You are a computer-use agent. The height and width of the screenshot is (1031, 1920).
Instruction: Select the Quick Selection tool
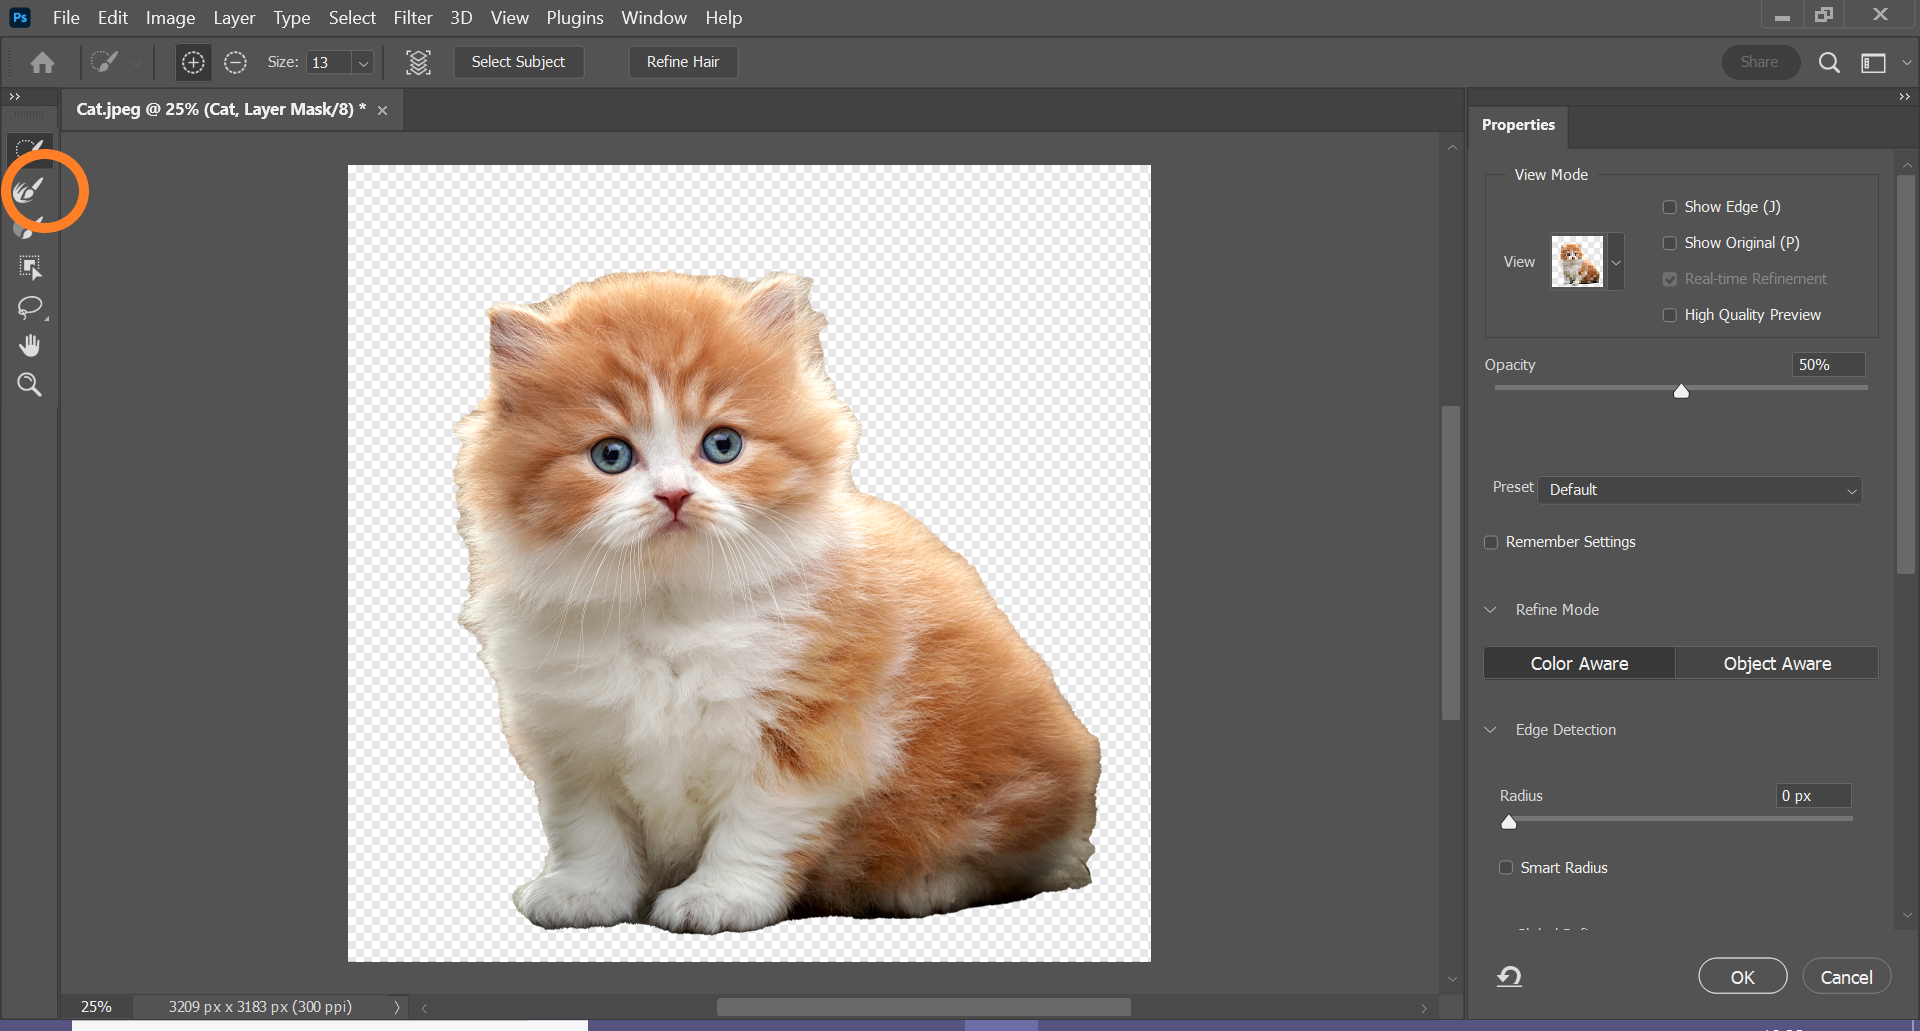[x=29, y=149]
